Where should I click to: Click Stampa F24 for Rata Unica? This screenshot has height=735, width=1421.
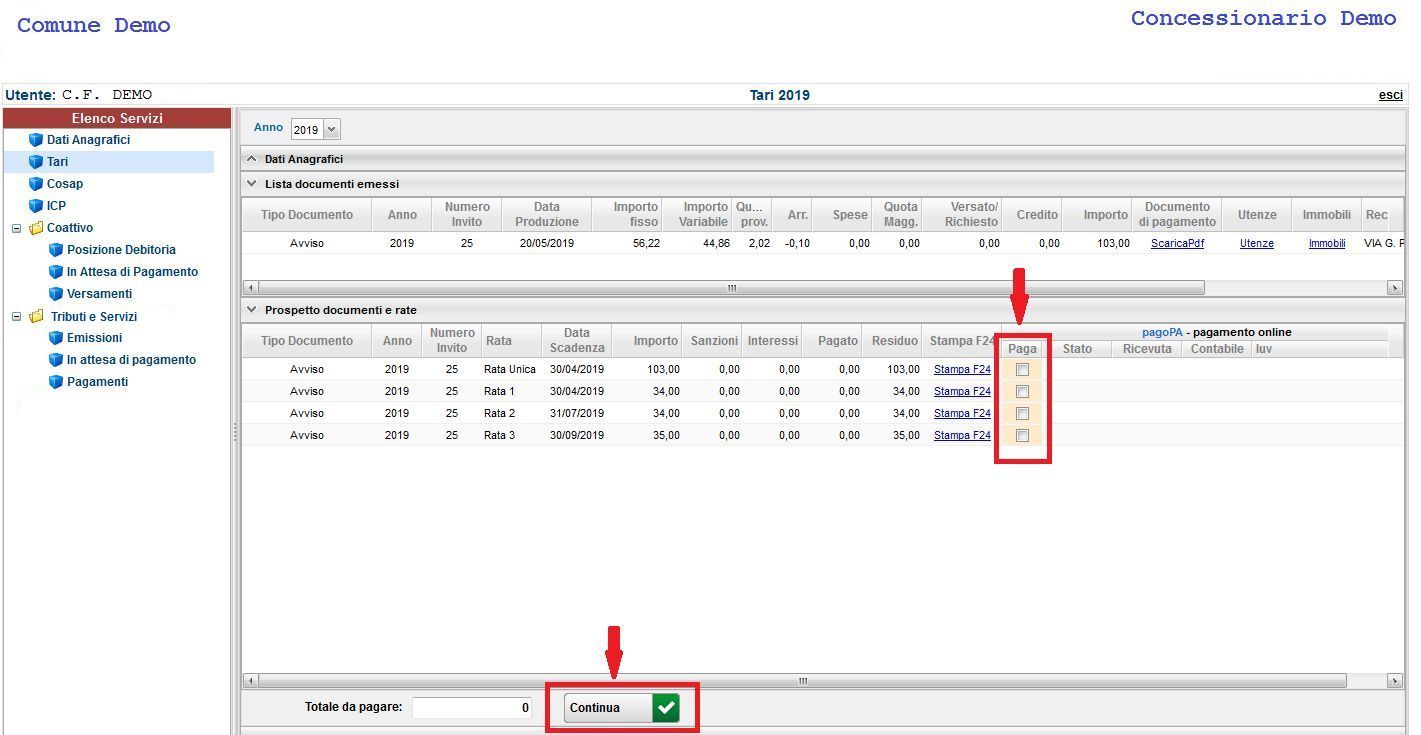pyautogui.click(x=962, y=370)
